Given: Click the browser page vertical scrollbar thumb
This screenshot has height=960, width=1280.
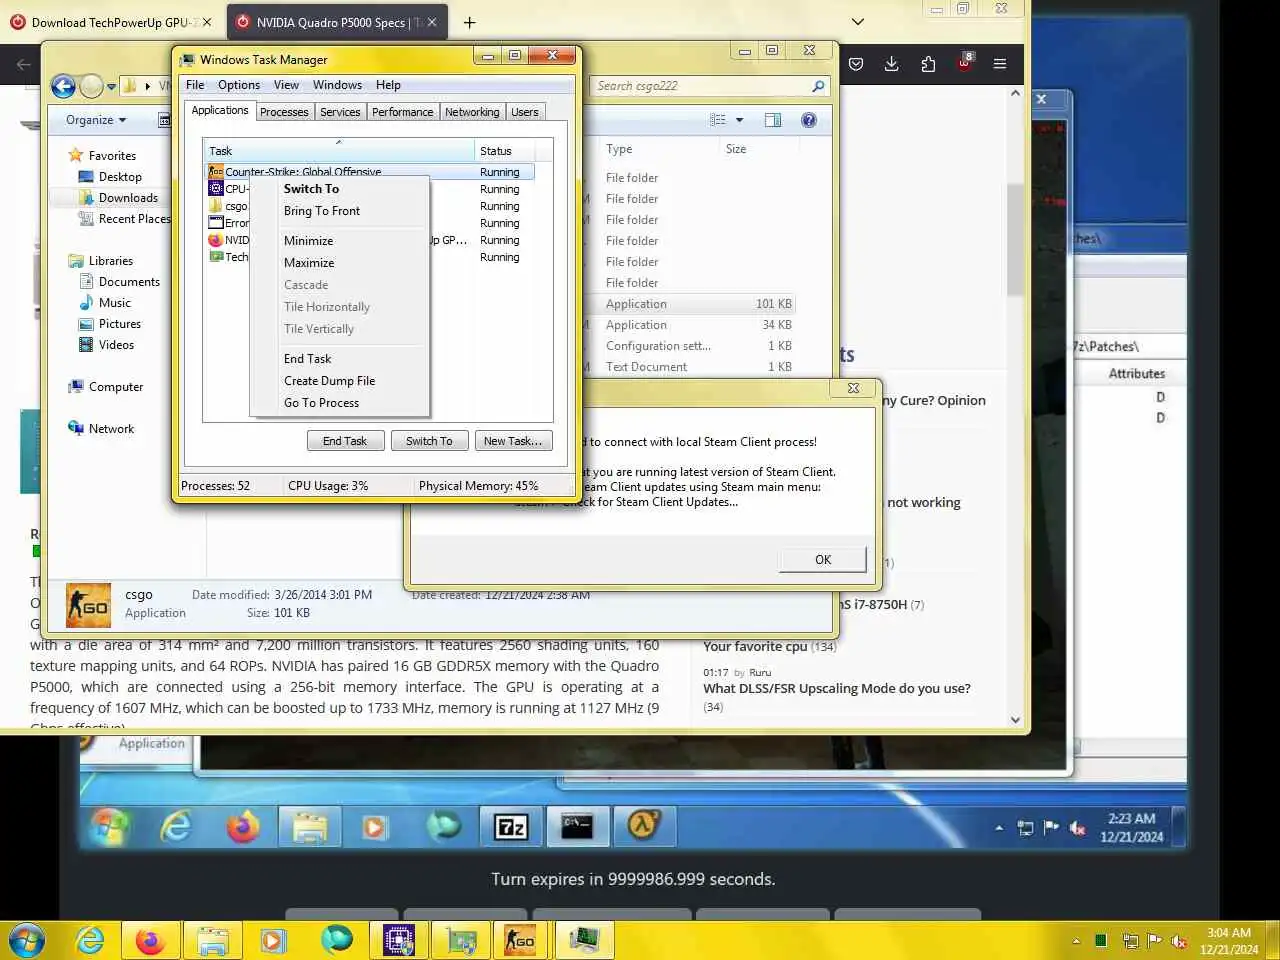Looking at the screenshot, I should point(1015,240).
